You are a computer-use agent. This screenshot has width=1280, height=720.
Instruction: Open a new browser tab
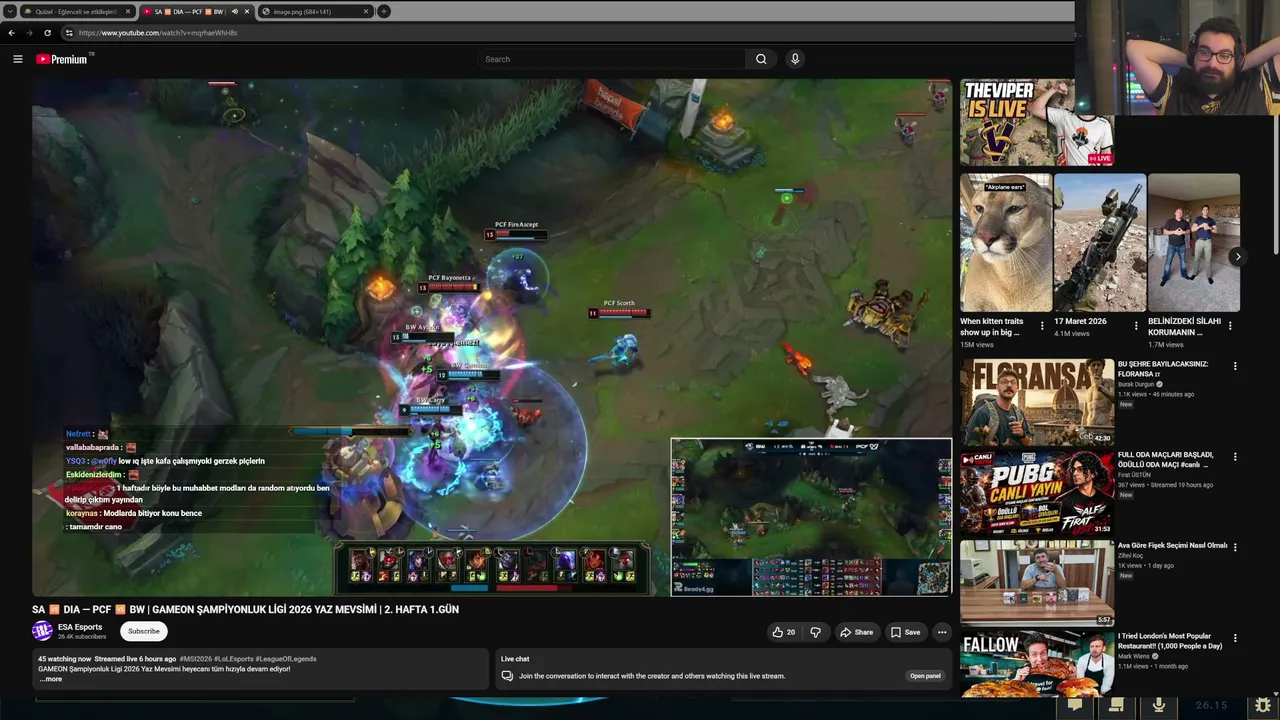click(383, 12)
